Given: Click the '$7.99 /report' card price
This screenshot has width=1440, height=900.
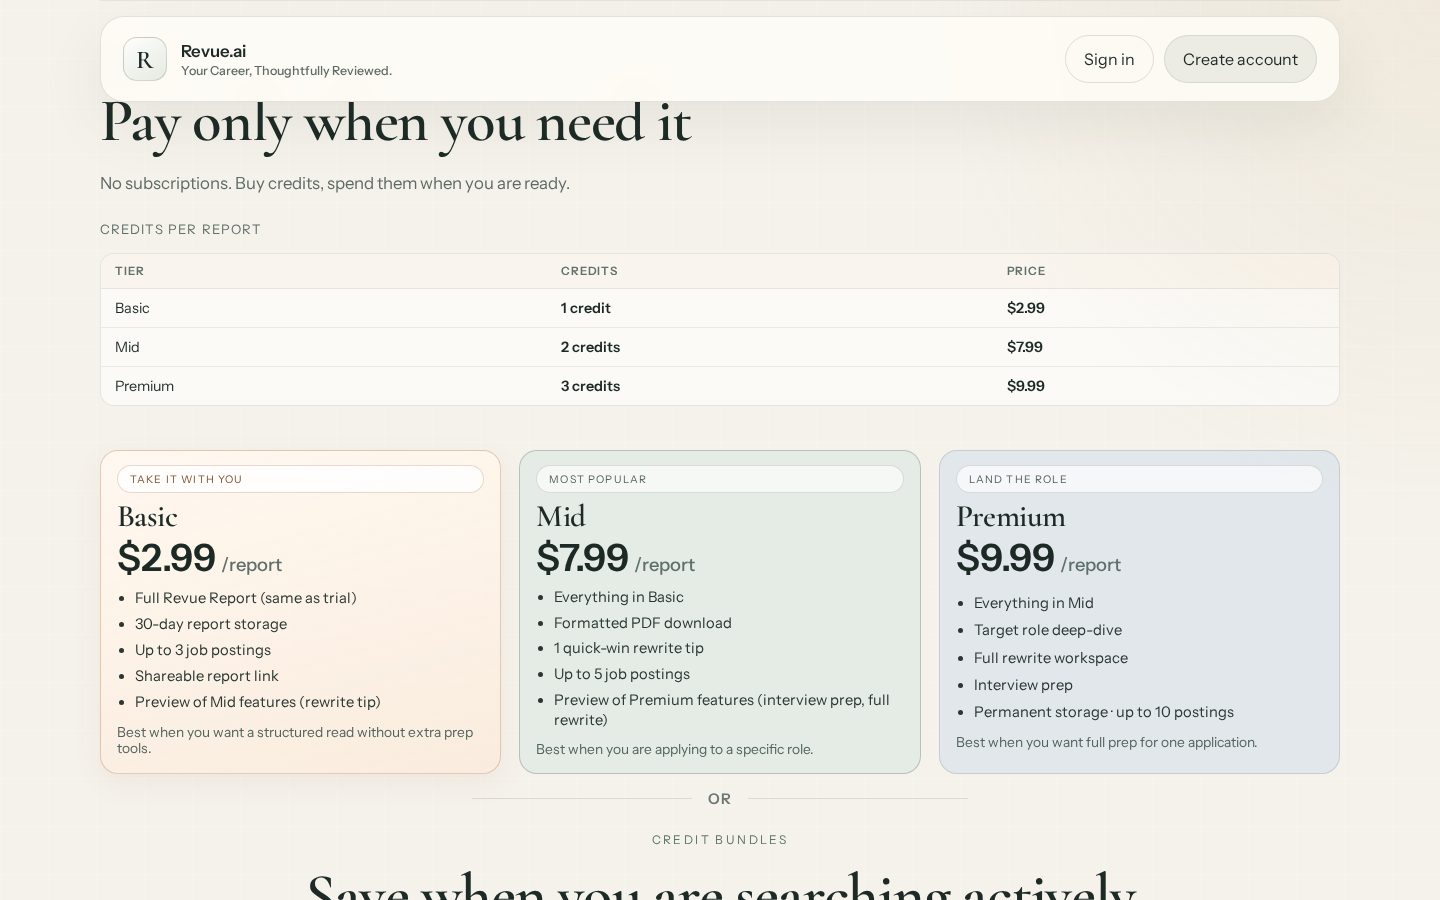Looking at the screenshot, I should point(616,558).
